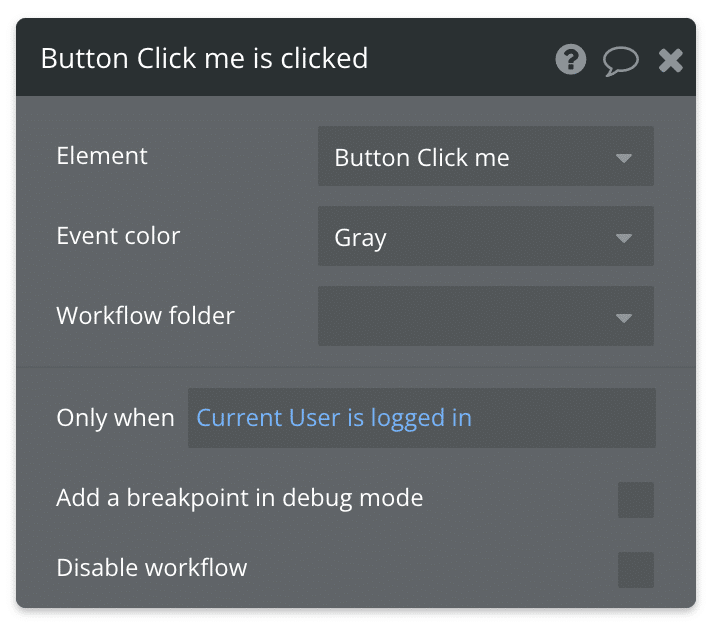Click the arrow on the Event color dropdown
The width and height of the screenshot is (716, 624).
(623, 238)
